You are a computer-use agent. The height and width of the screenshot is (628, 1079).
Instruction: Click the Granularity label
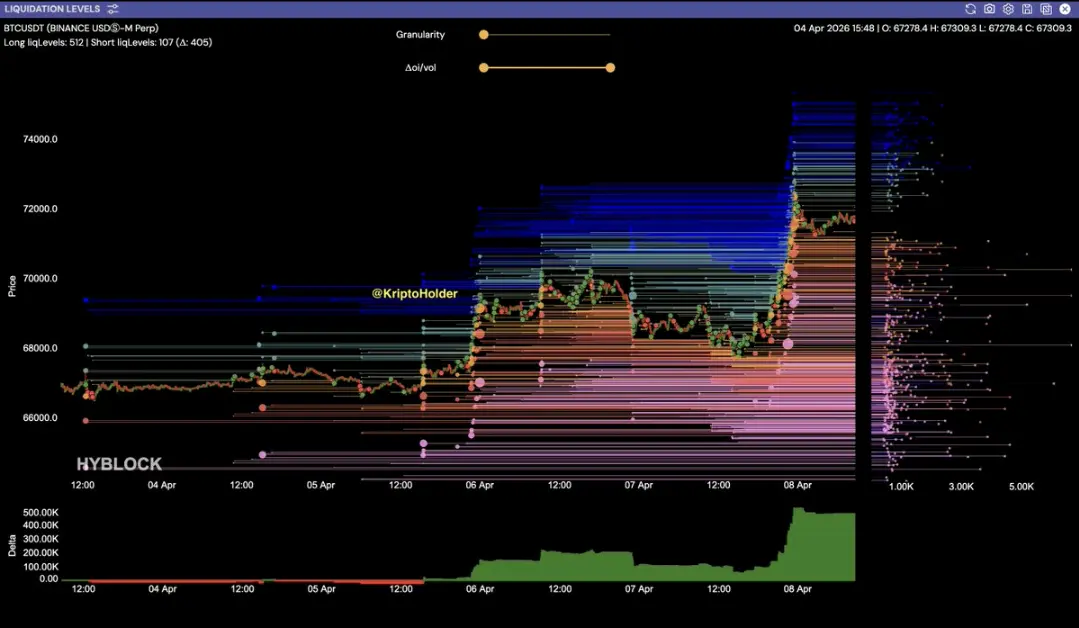coord(420,34)
